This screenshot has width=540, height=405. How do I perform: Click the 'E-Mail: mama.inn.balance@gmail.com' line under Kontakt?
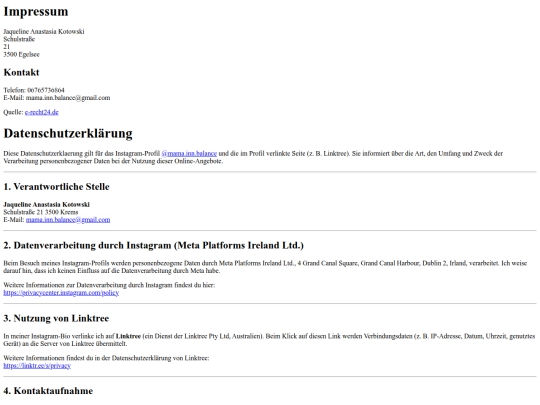57,97
